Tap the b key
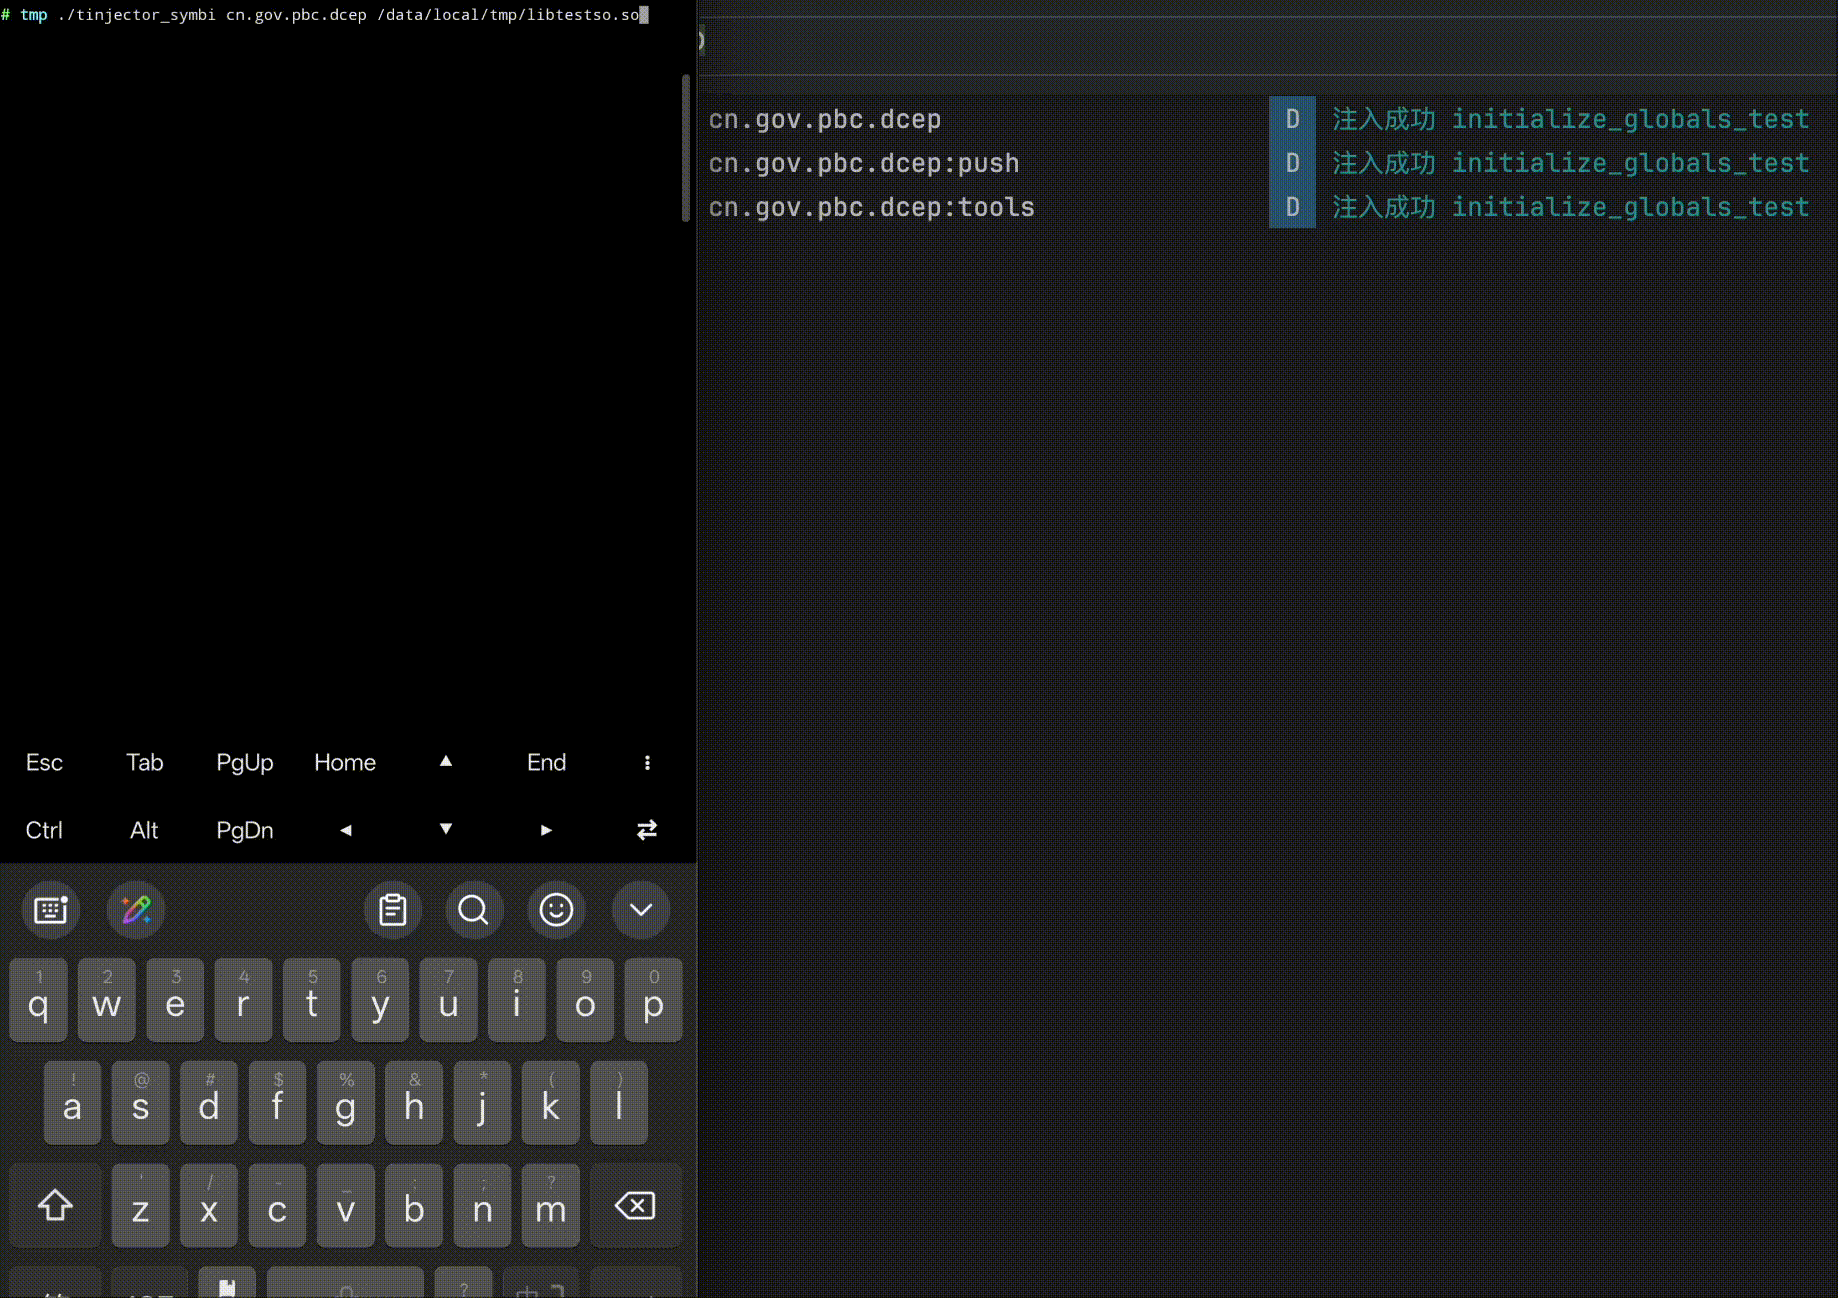This screenshot has width=1838, height=1298. click(x=414, y=1205)
